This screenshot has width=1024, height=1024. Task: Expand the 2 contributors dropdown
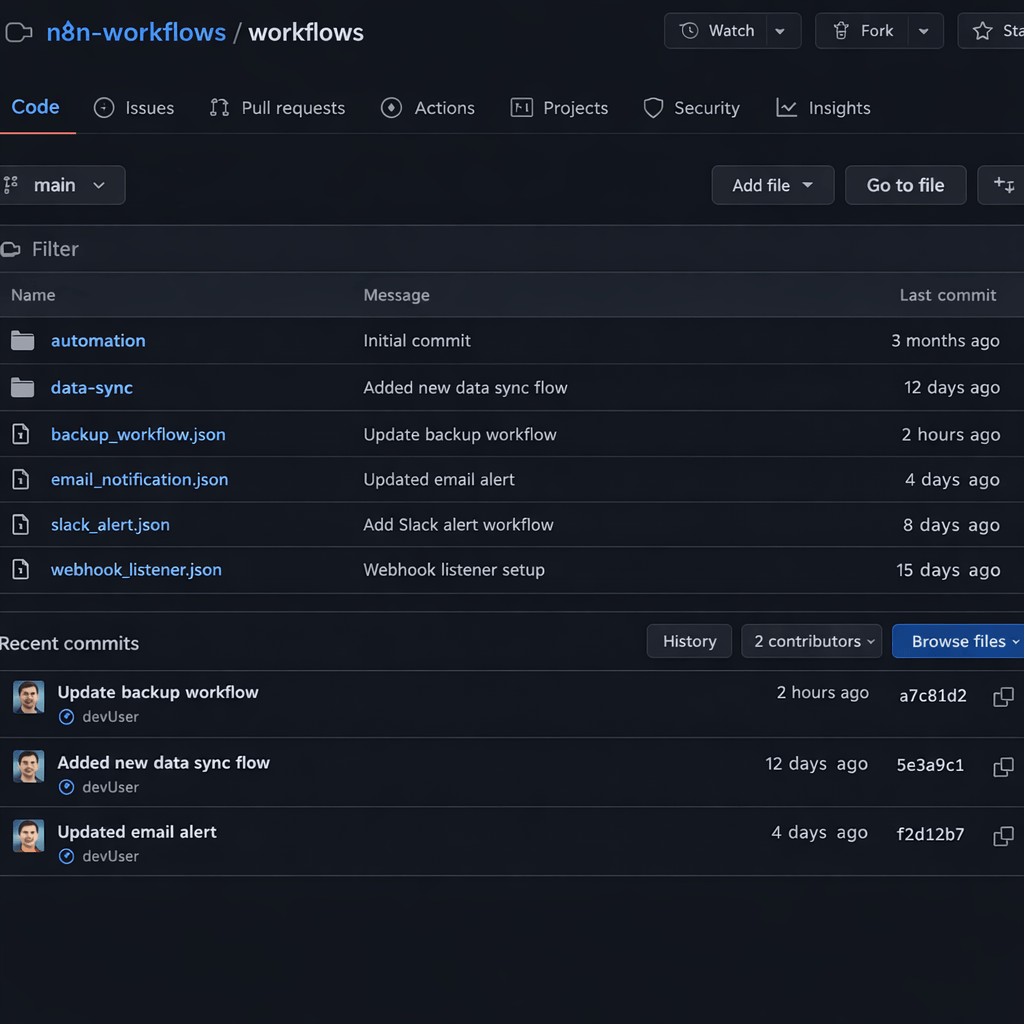click(x=812, y=641)
